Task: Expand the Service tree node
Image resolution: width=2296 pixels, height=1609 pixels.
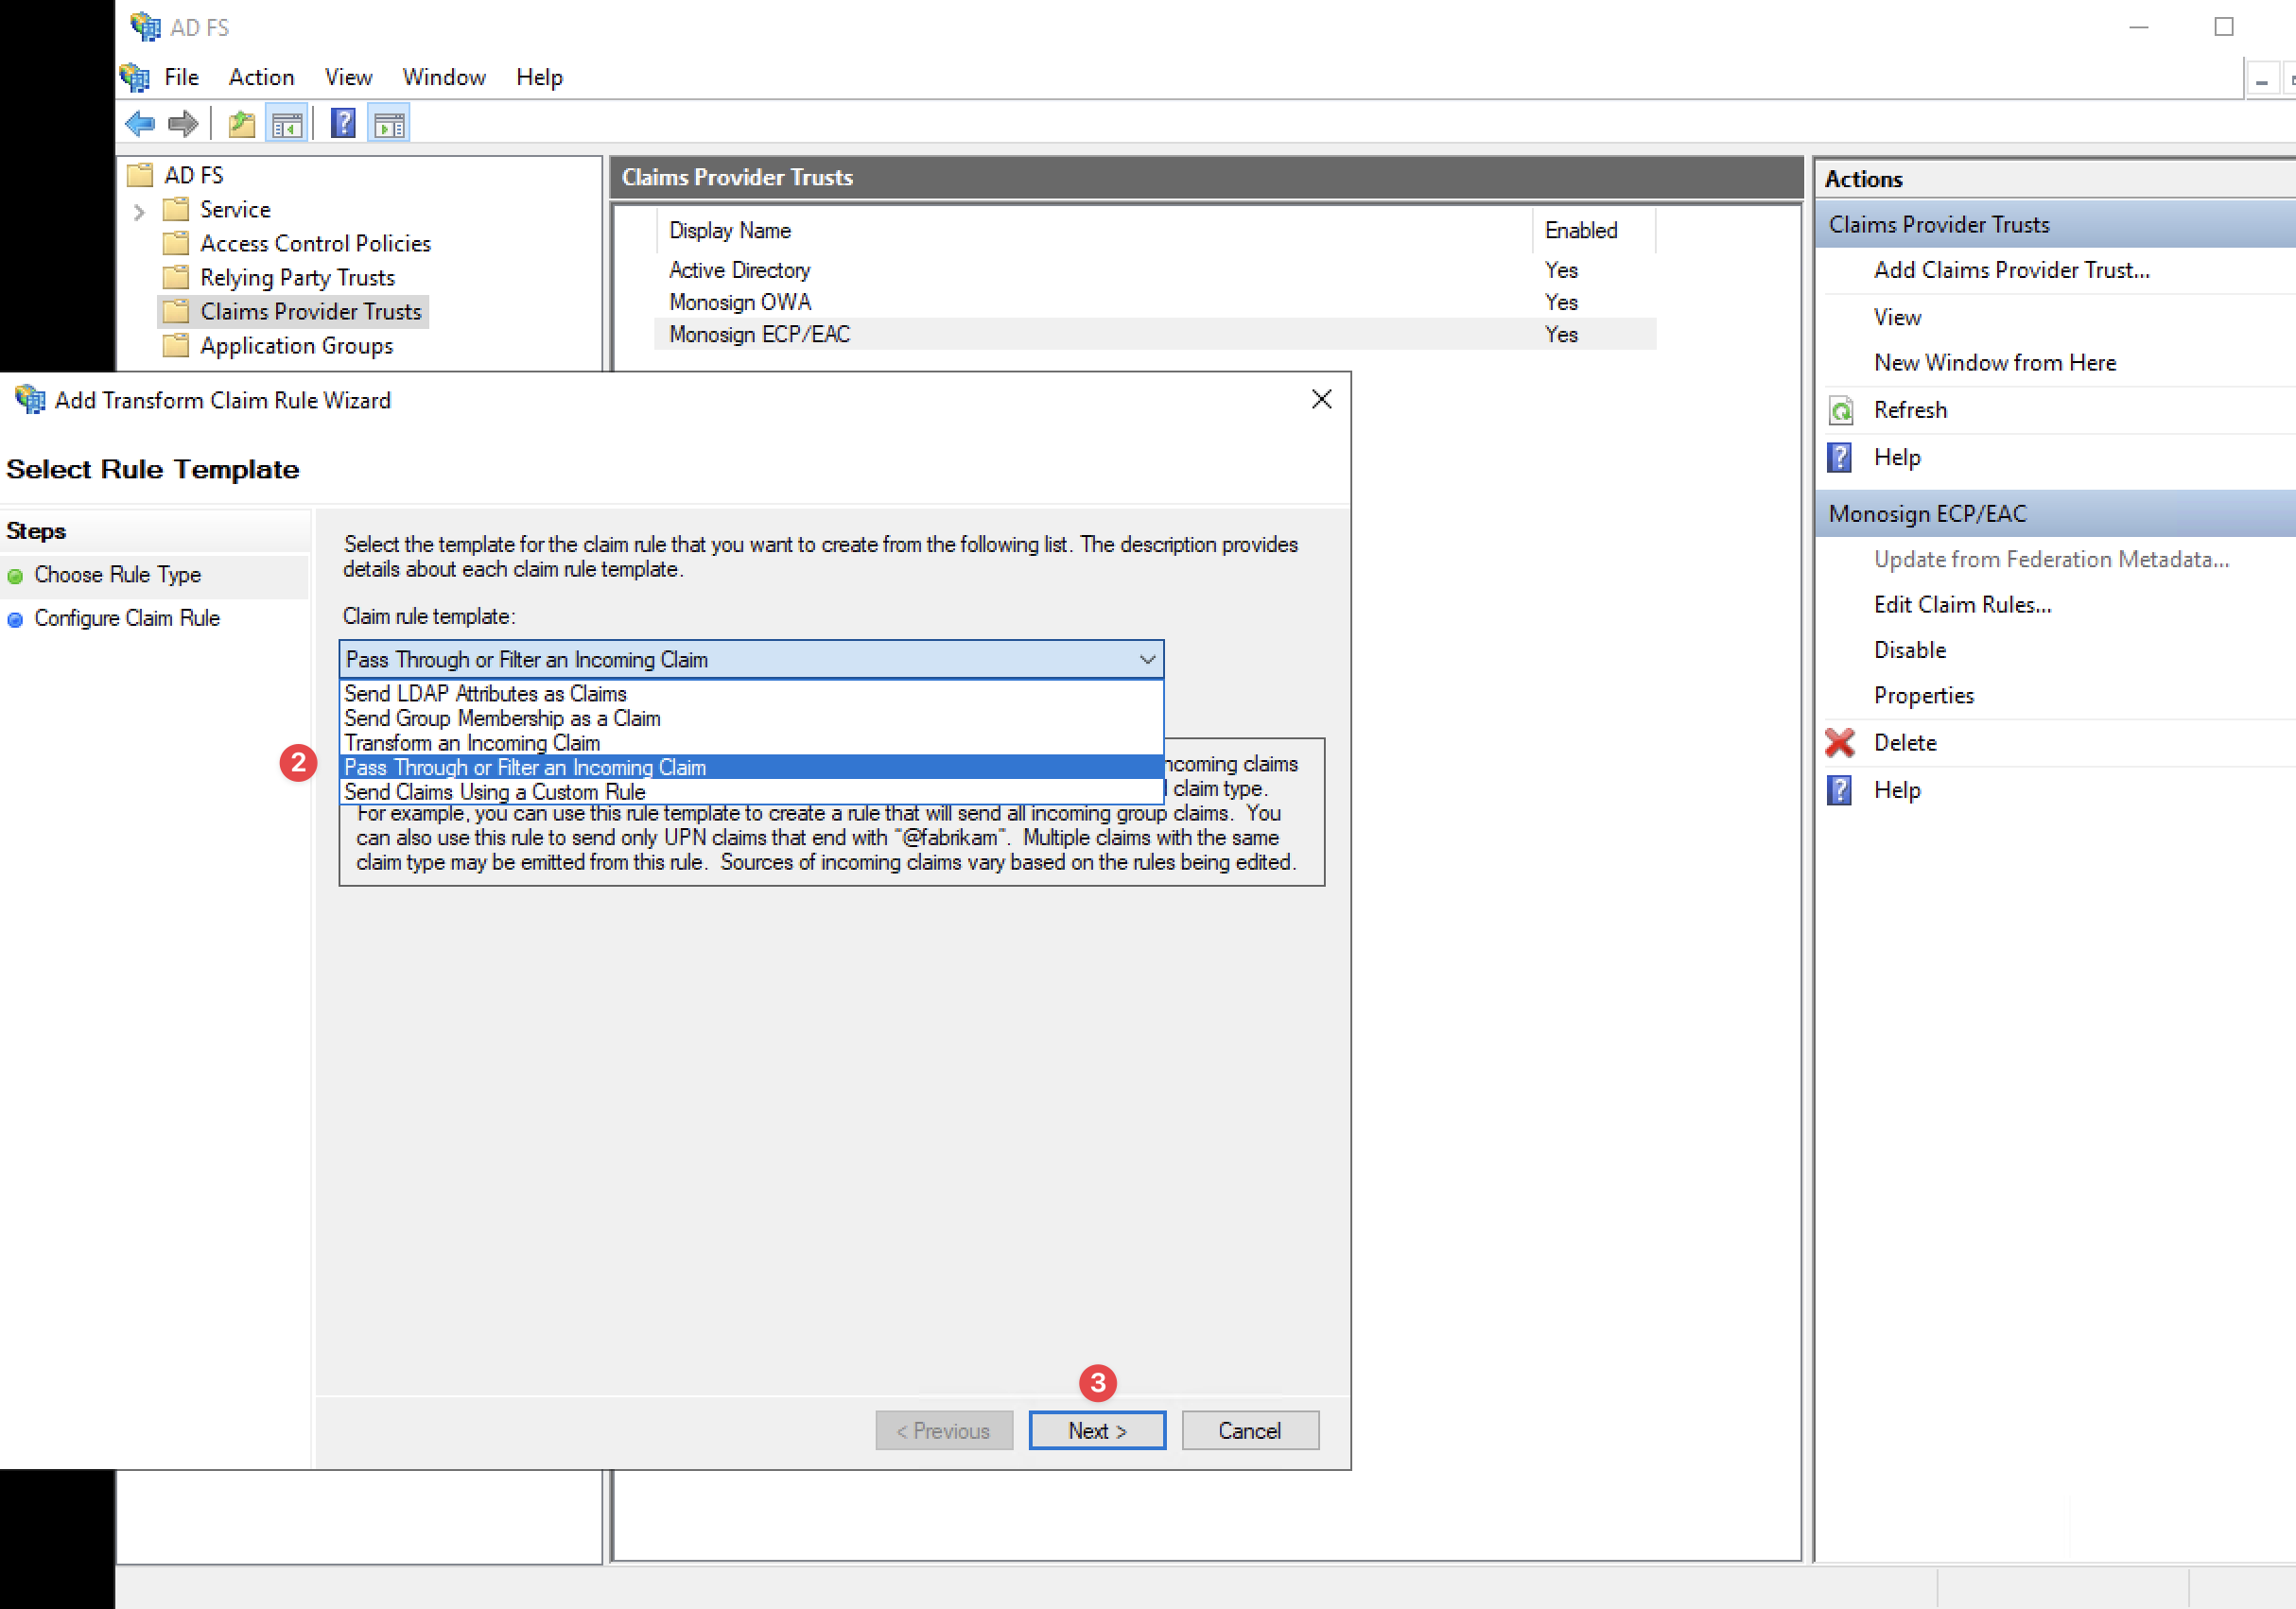Action: point(139,211)
